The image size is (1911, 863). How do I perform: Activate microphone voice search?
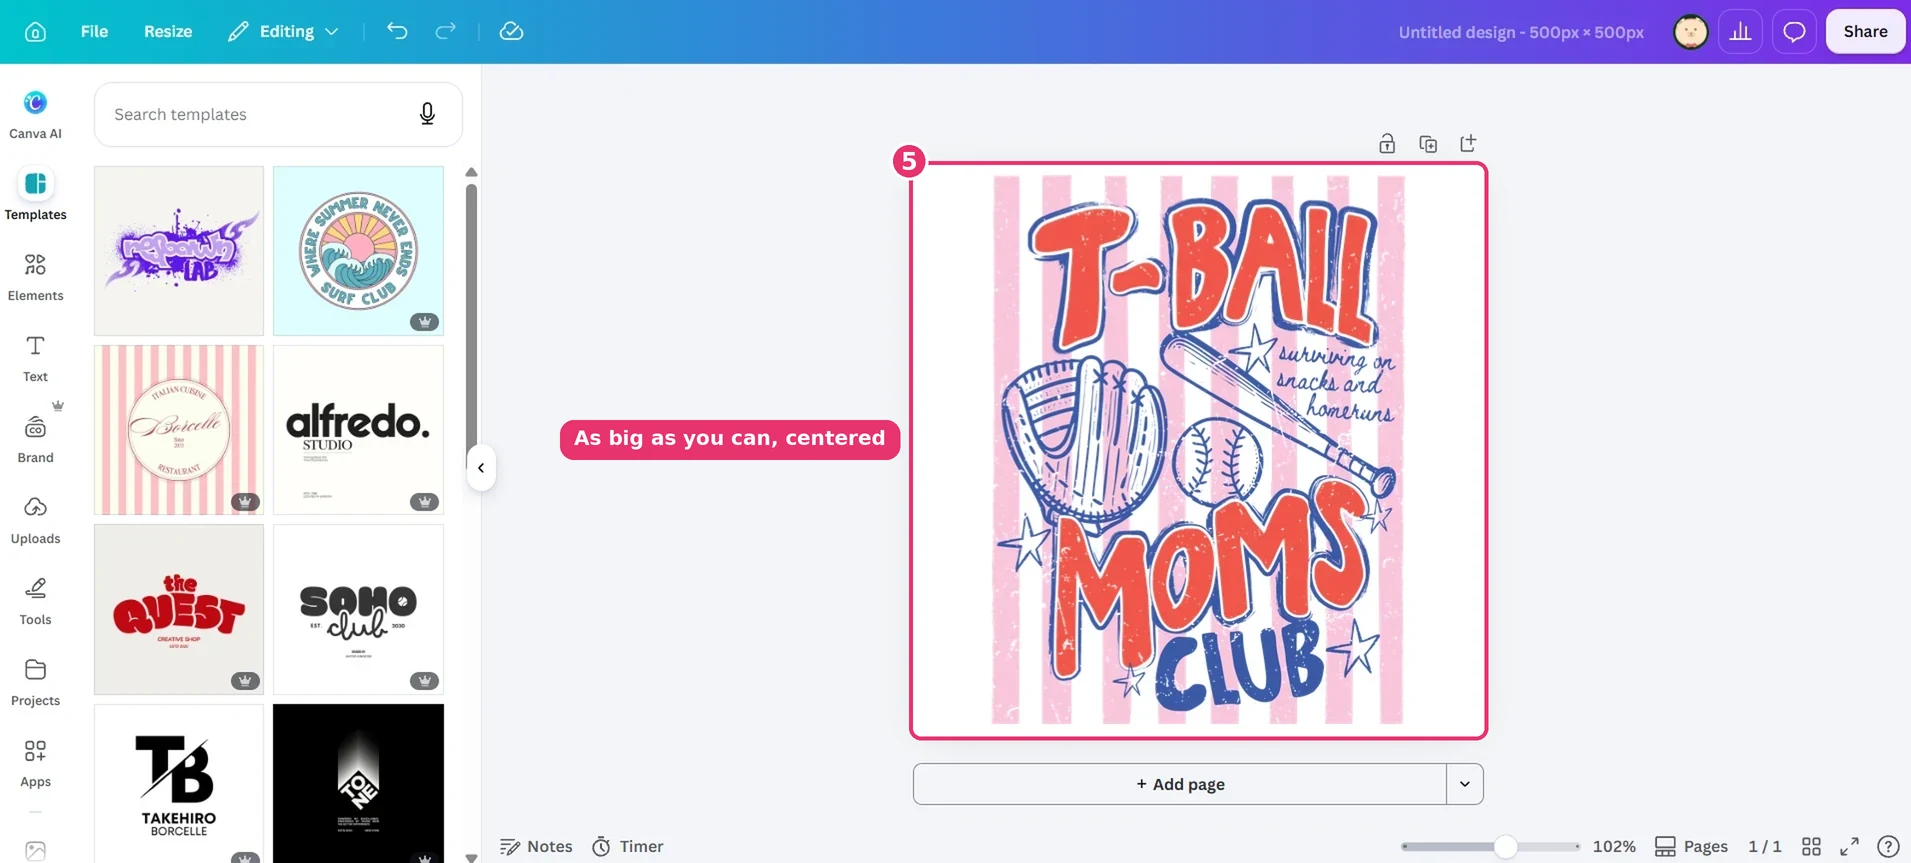pyautogui.click(x=427, y=114)
